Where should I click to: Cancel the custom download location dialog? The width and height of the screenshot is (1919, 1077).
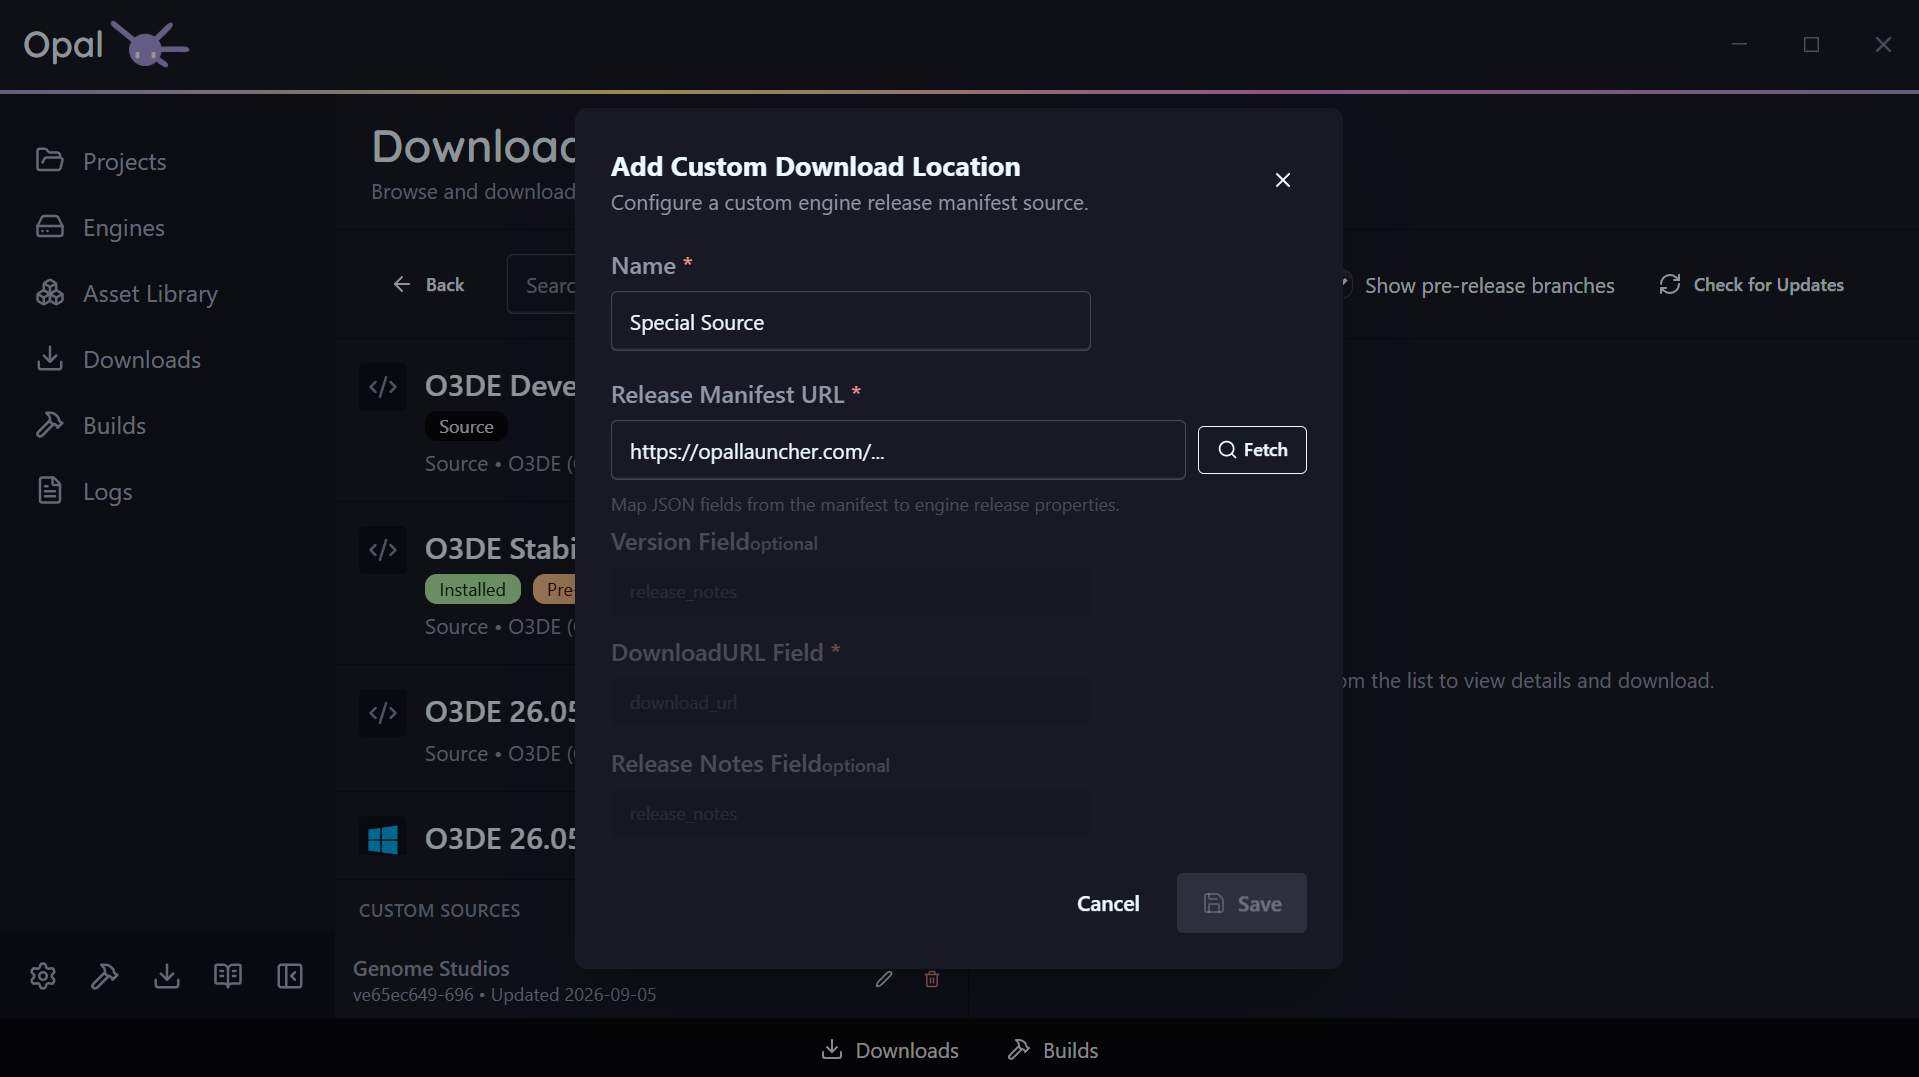click(1108, 903)
